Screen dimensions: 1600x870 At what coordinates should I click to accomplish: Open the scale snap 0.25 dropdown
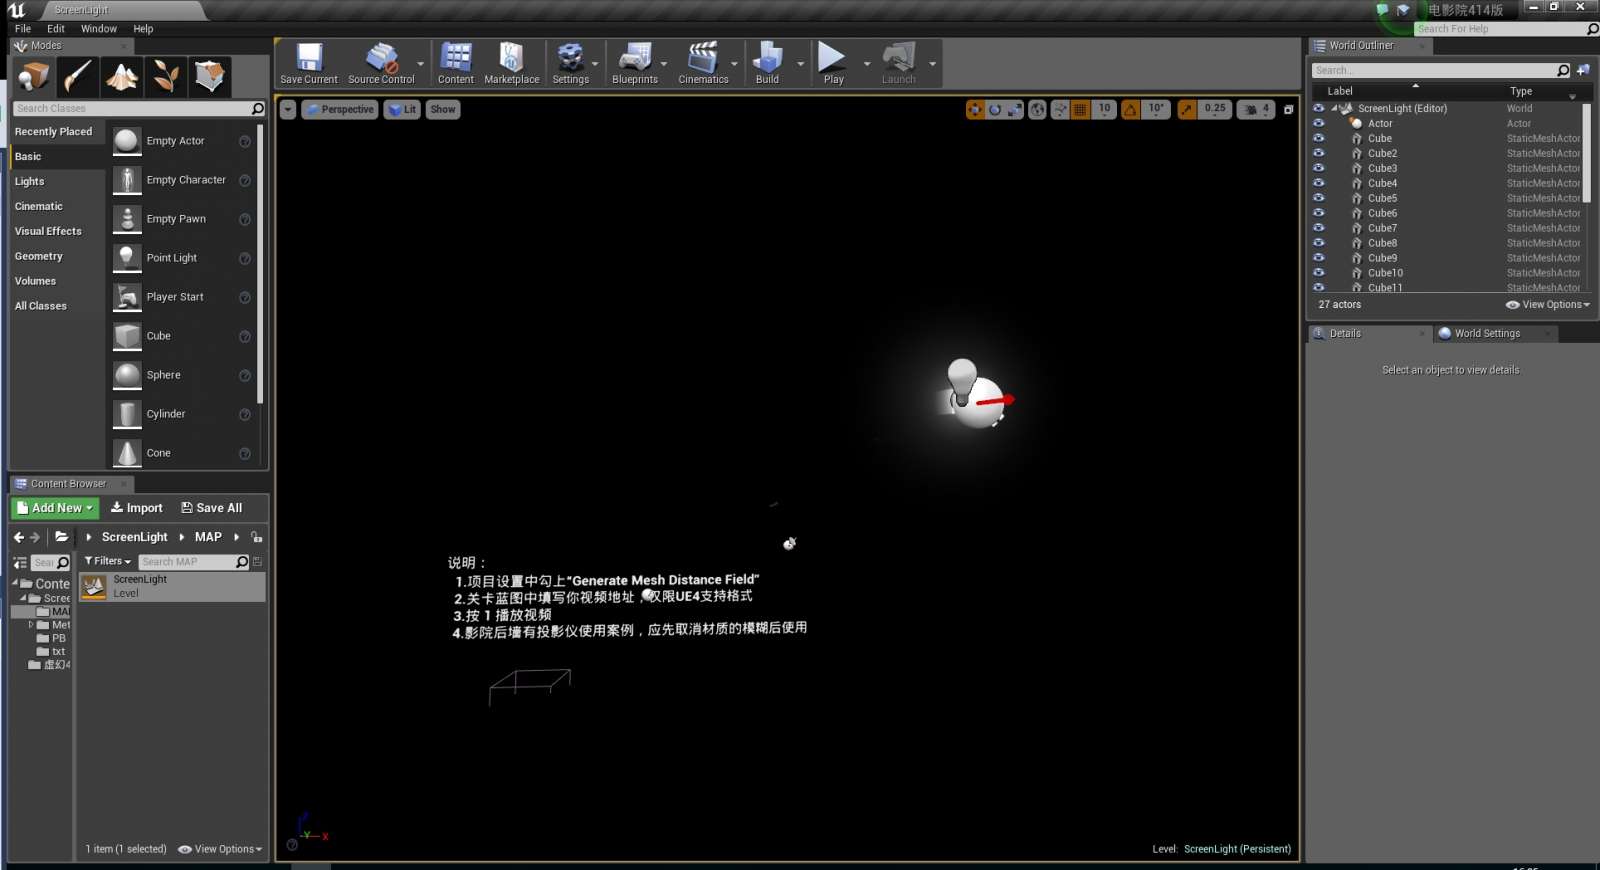[x=1215, y=109]
